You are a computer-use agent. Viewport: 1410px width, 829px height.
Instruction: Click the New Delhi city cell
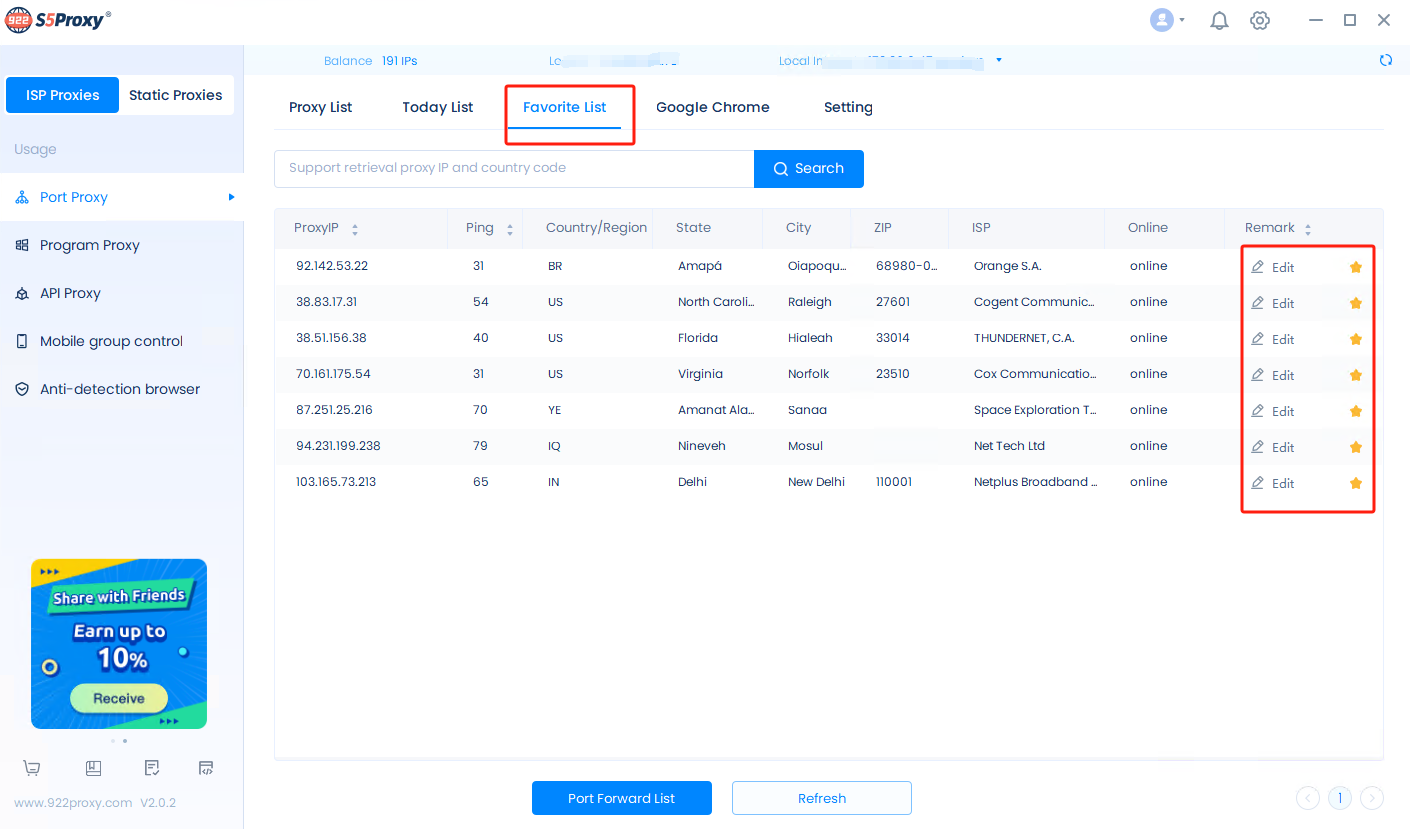pyautogui.click(x=816, y=482)
